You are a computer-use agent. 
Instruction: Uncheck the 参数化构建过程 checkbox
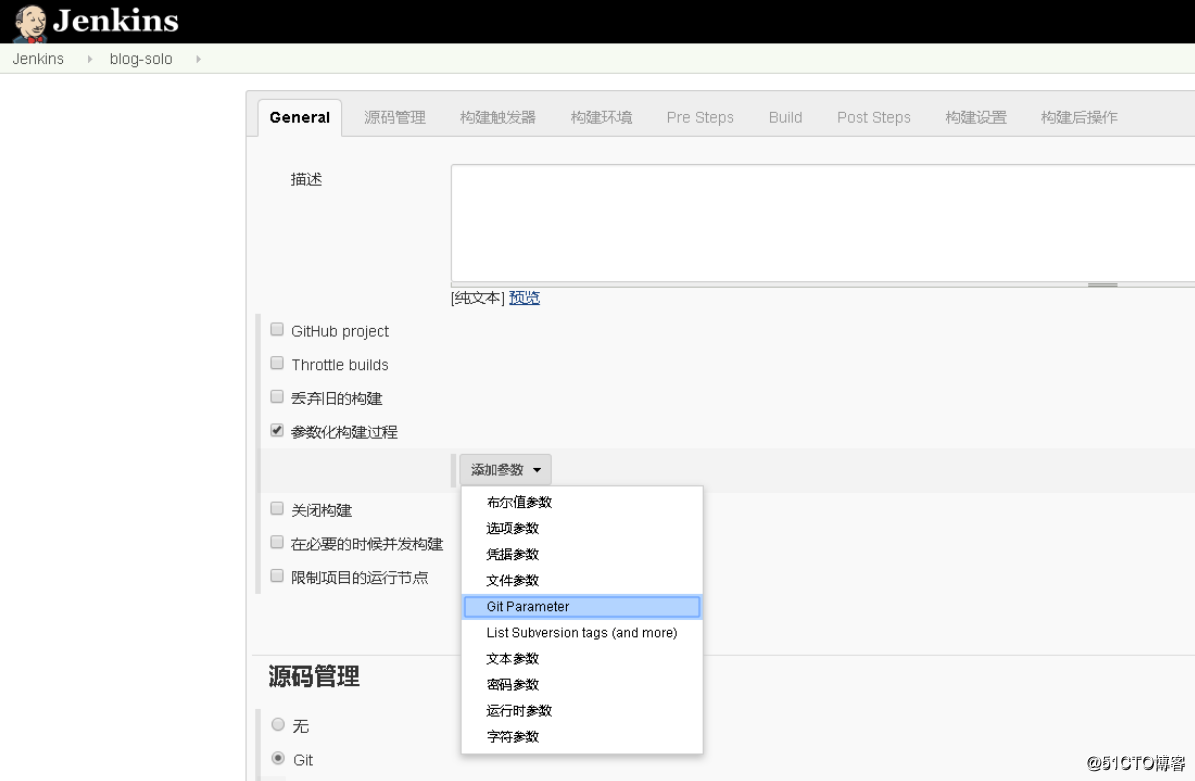click(277, 430)
